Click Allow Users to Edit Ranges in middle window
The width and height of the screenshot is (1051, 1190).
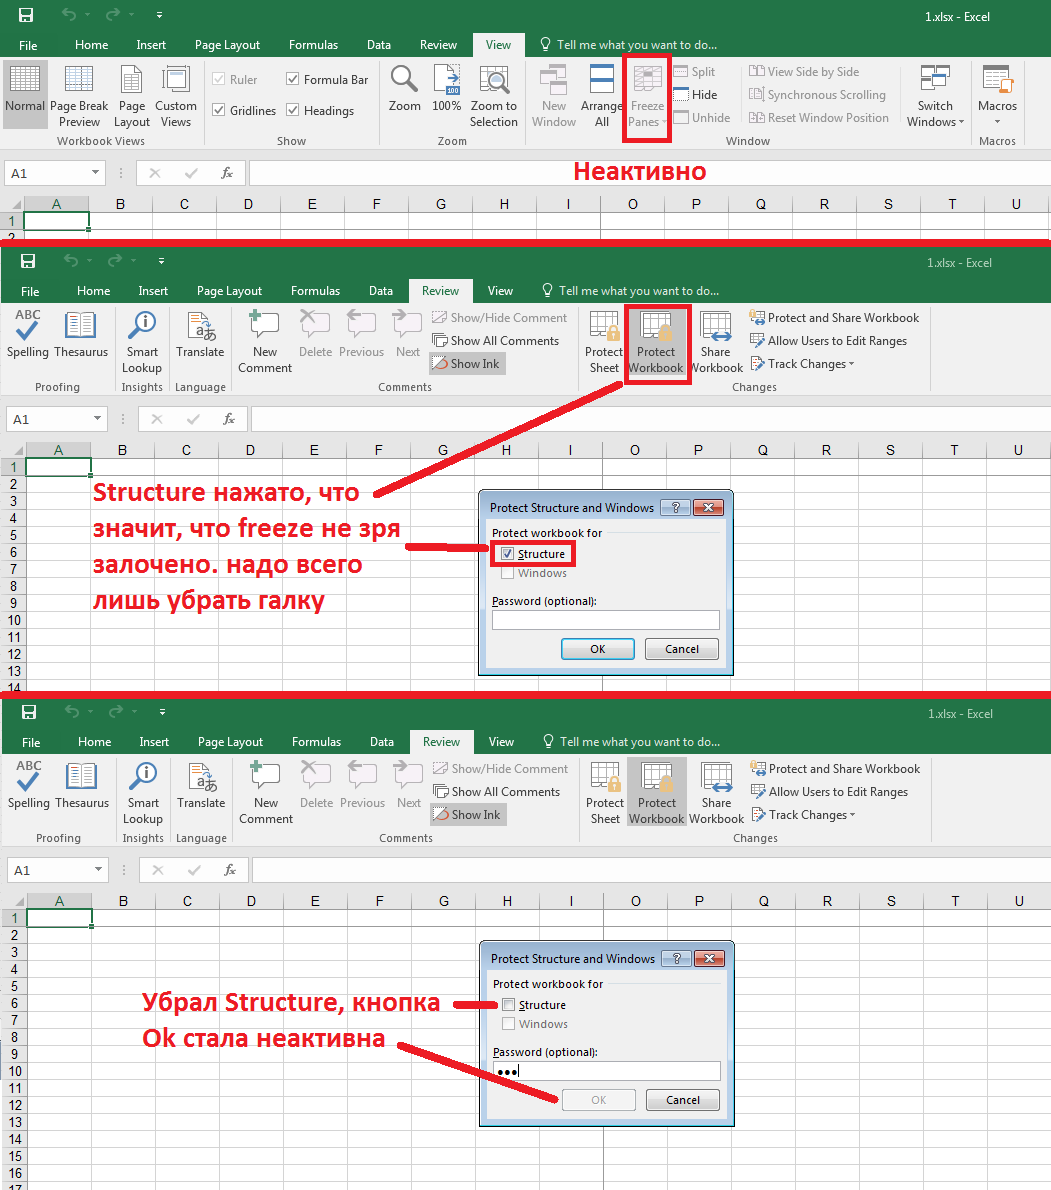[x=828, y=341]
